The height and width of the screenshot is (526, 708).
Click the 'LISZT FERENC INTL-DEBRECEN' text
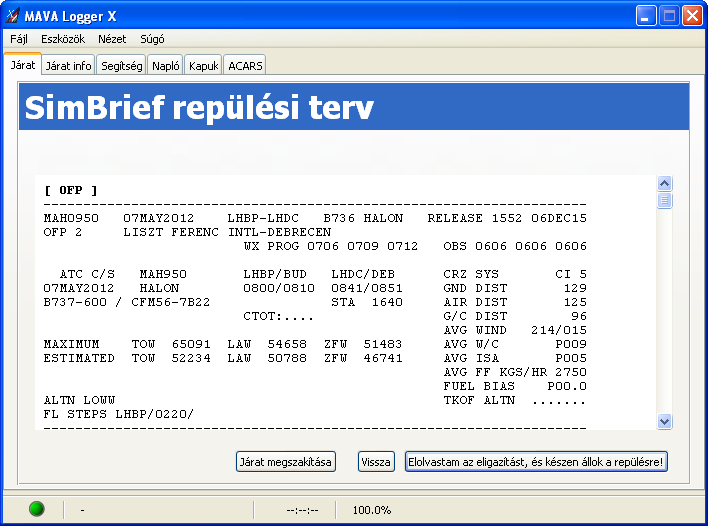(x=227, y=232)
